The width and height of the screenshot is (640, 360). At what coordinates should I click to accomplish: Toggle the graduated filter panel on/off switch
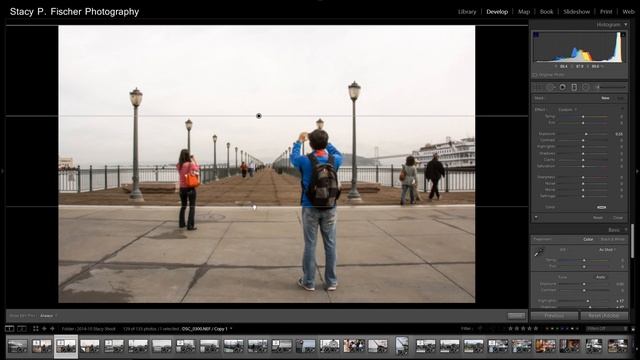(x=536, y=218)
